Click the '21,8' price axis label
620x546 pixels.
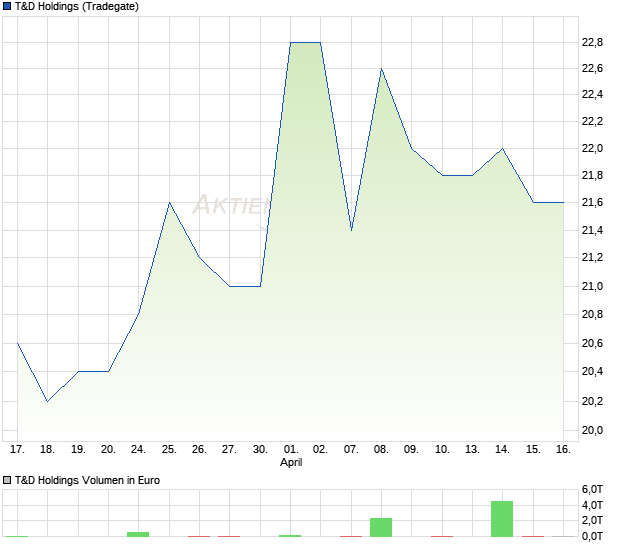[592, 175]
